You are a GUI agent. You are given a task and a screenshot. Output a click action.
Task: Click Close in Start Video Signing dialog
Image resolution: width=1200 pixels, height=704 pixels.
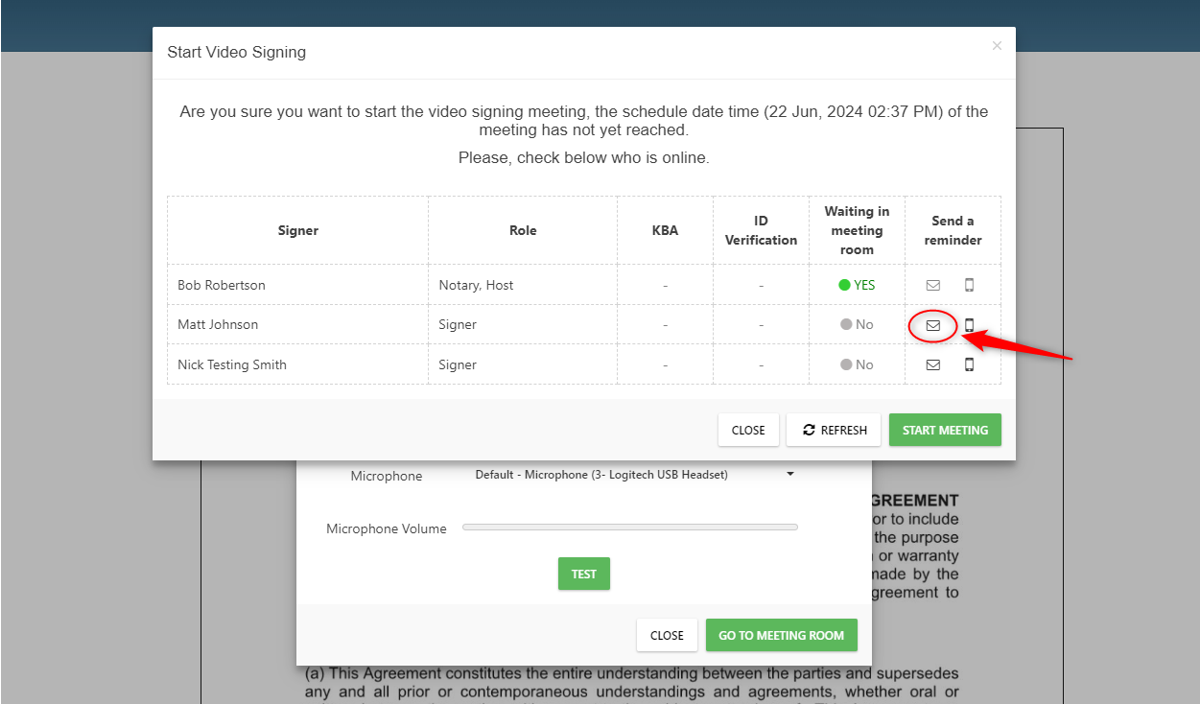748,430
